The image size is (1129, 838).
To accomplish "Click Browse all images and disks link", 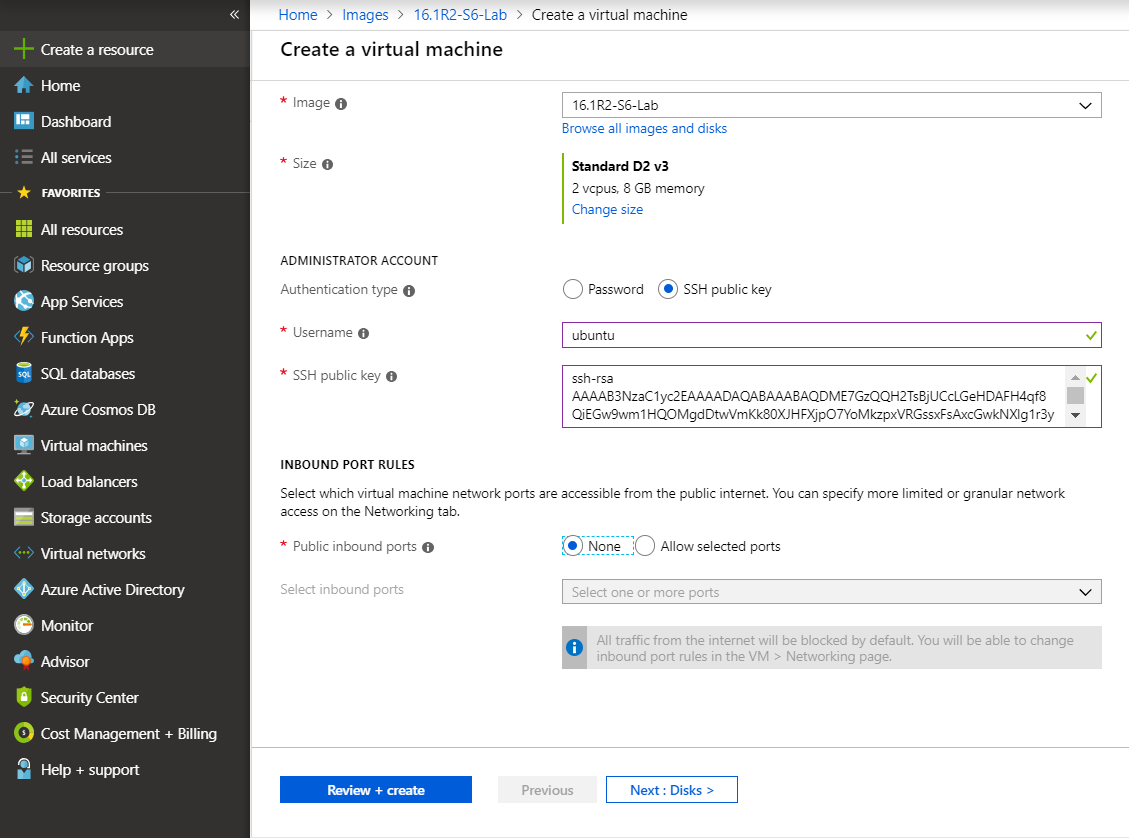I will click(x=644, y=128).
